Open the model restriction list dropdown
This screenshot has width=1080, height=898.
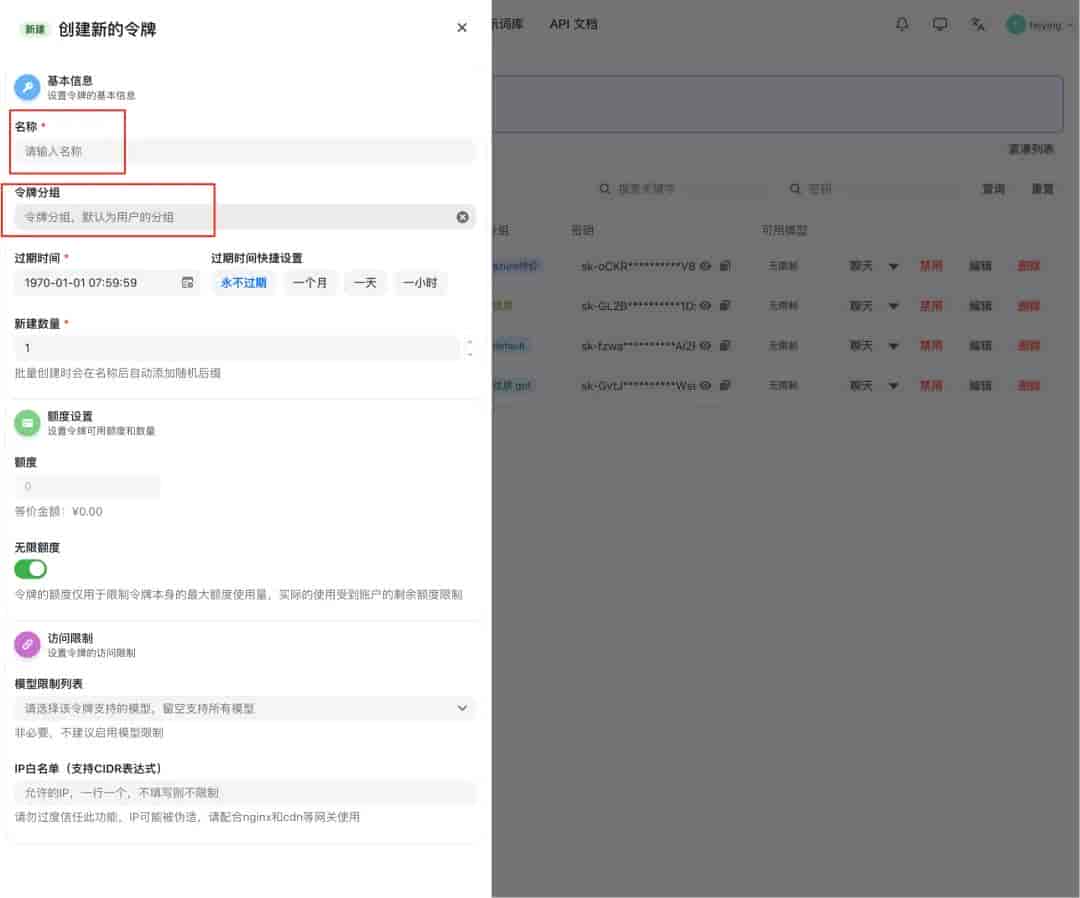coord(245,708)
